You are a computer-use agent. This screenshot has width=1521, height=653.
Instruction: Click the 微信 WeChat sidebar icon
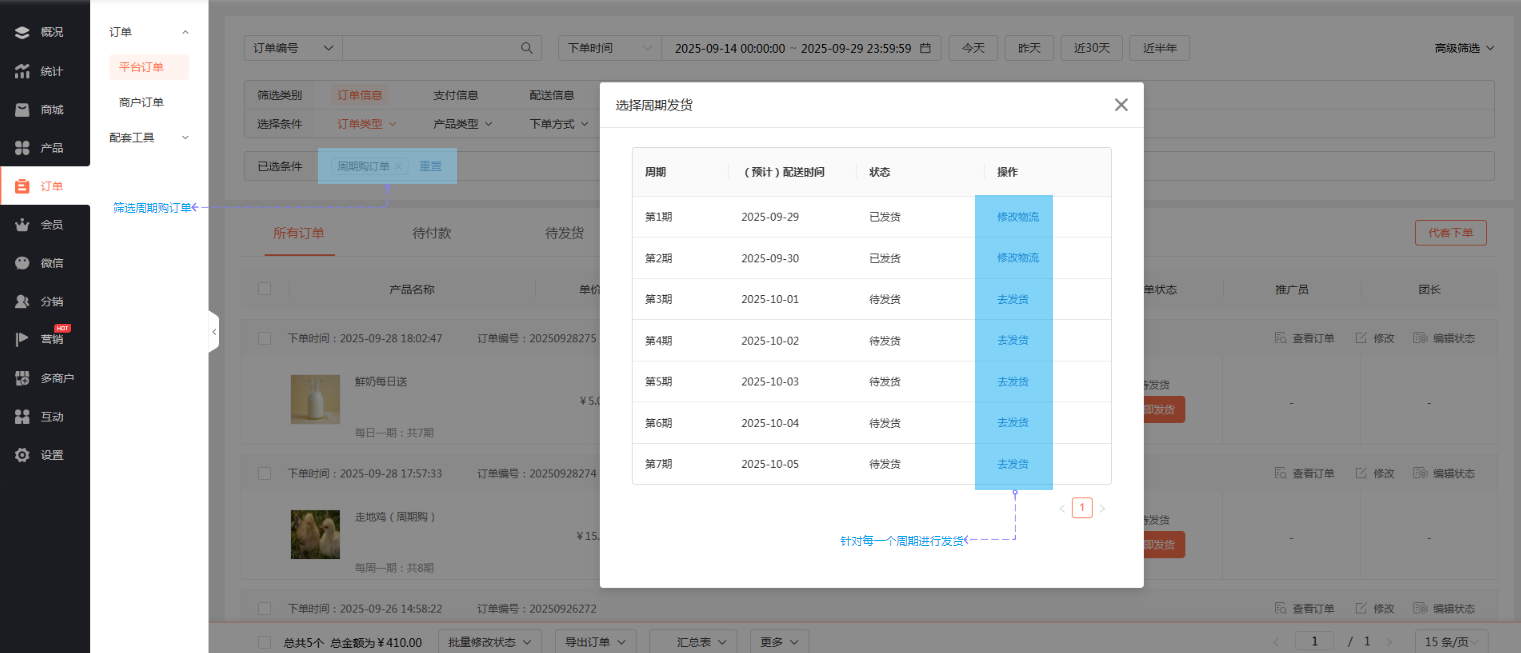(x=22, y=263)
